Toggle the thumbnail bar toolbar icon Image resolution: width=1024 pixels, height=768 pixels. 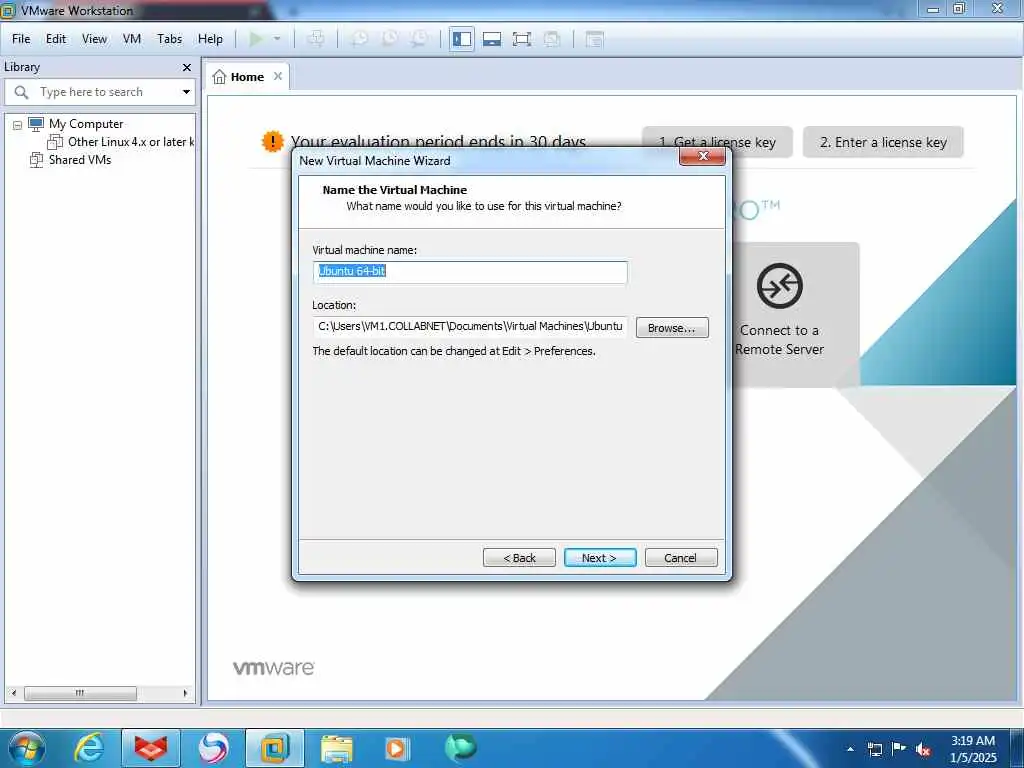click(492, 39)
